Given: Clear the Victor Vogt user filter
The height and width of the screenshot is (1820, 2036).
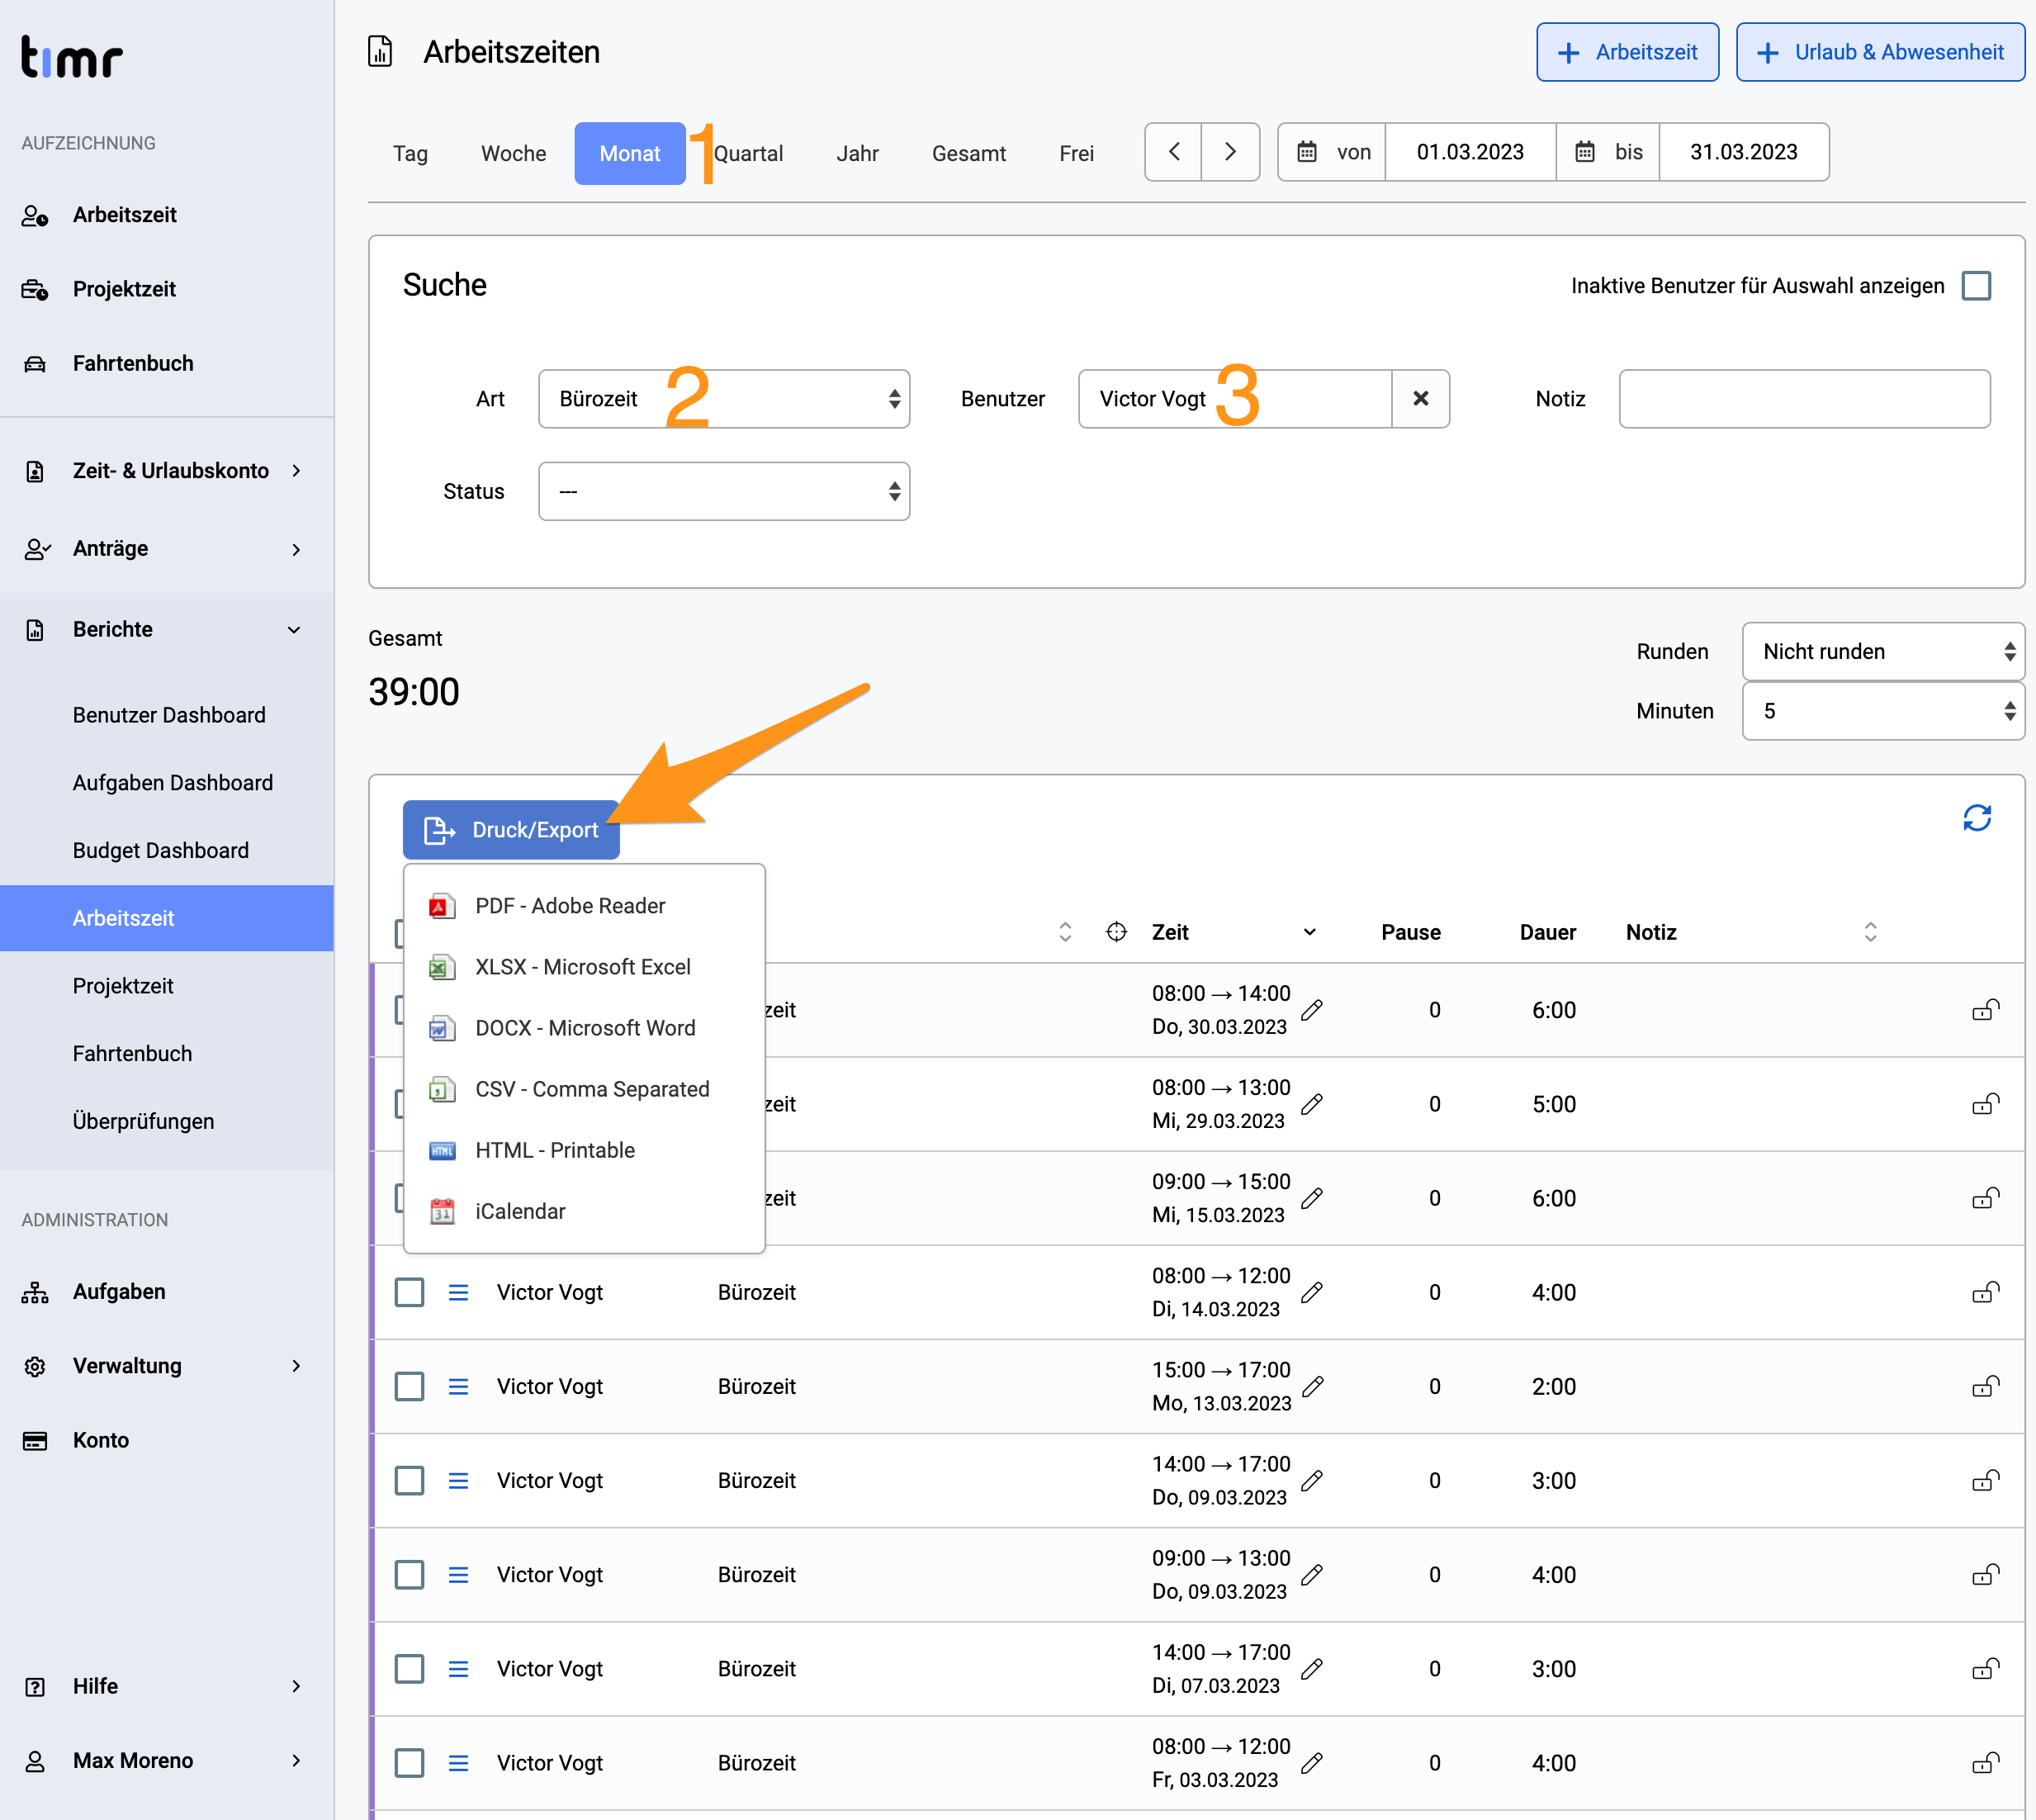Looking at the screenshot, I should (x=1420, y=399).
